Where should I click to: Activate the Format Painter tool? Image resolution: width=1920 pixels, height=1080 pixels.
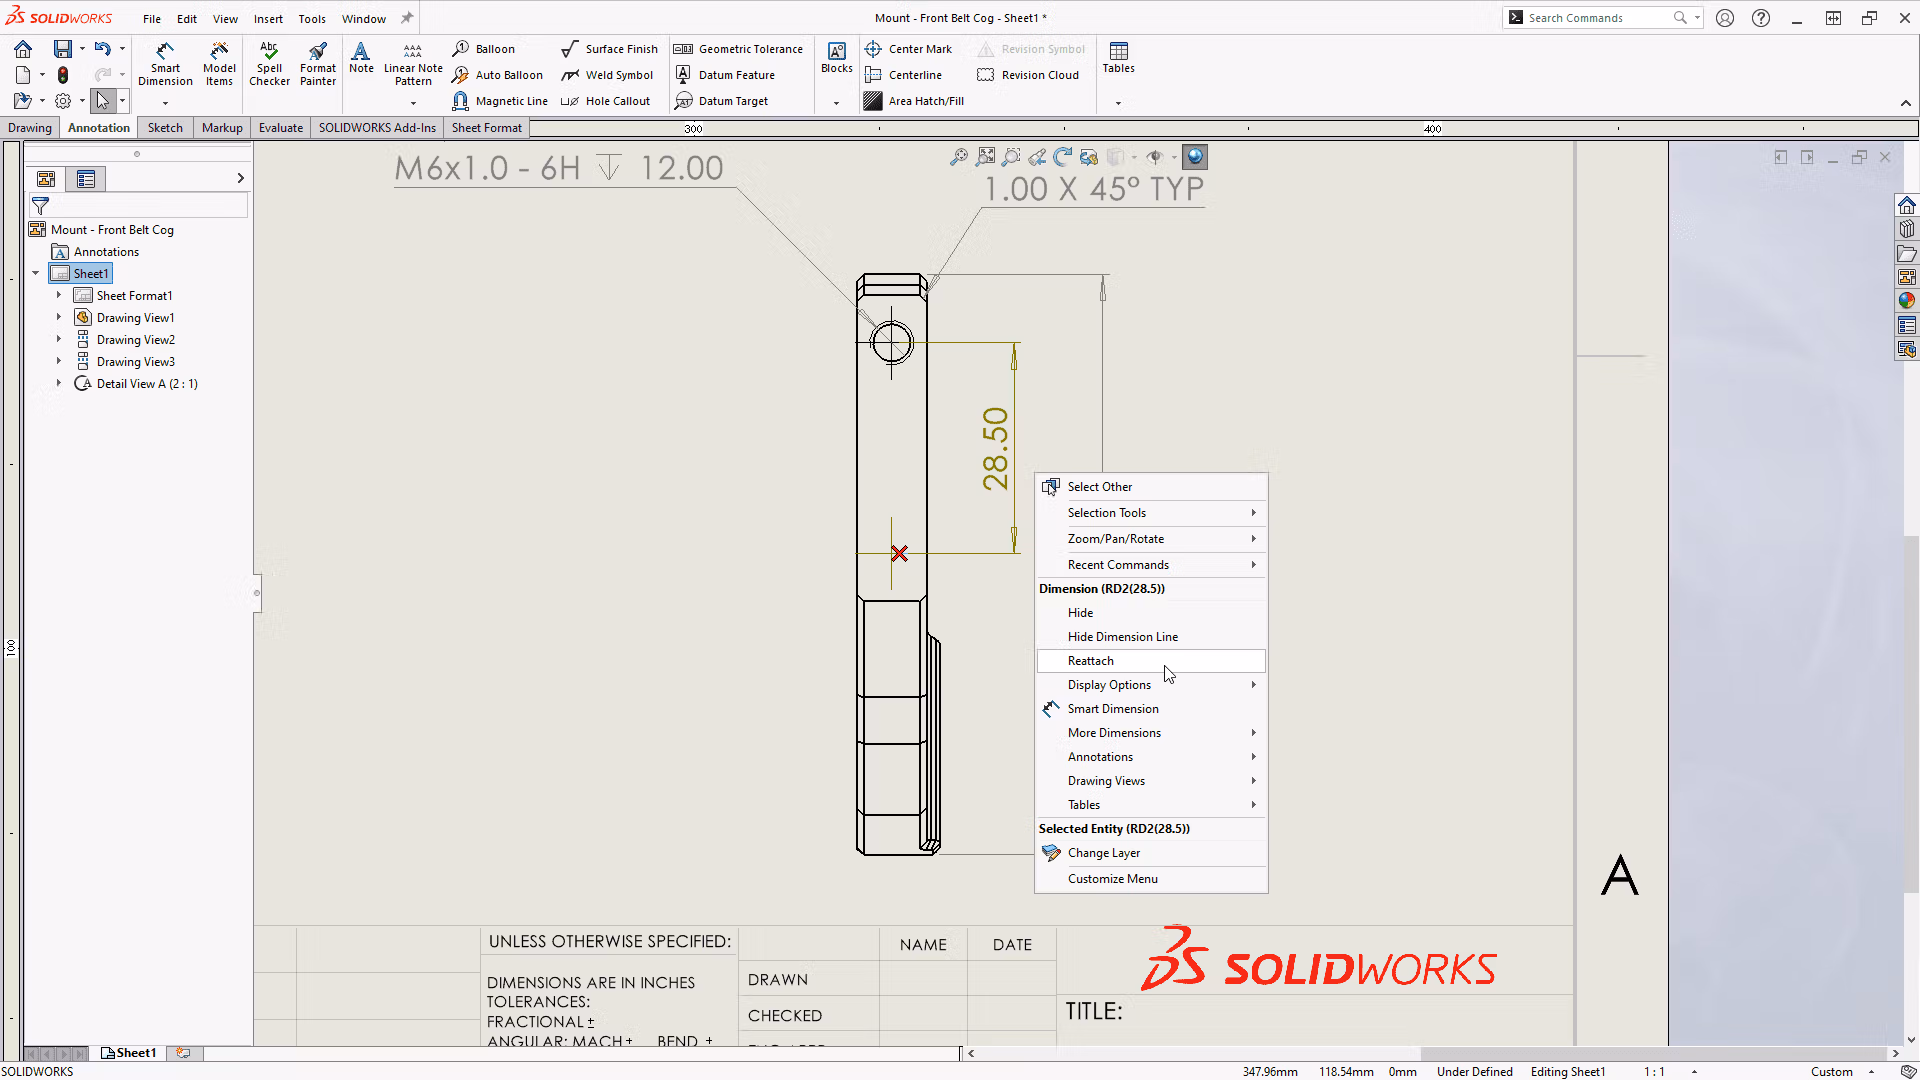click(318, 64)
